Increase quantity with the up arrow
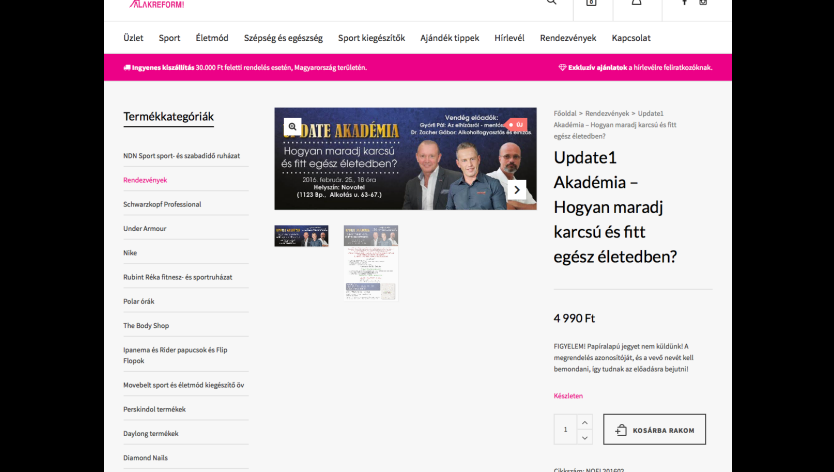 [585, 422]
